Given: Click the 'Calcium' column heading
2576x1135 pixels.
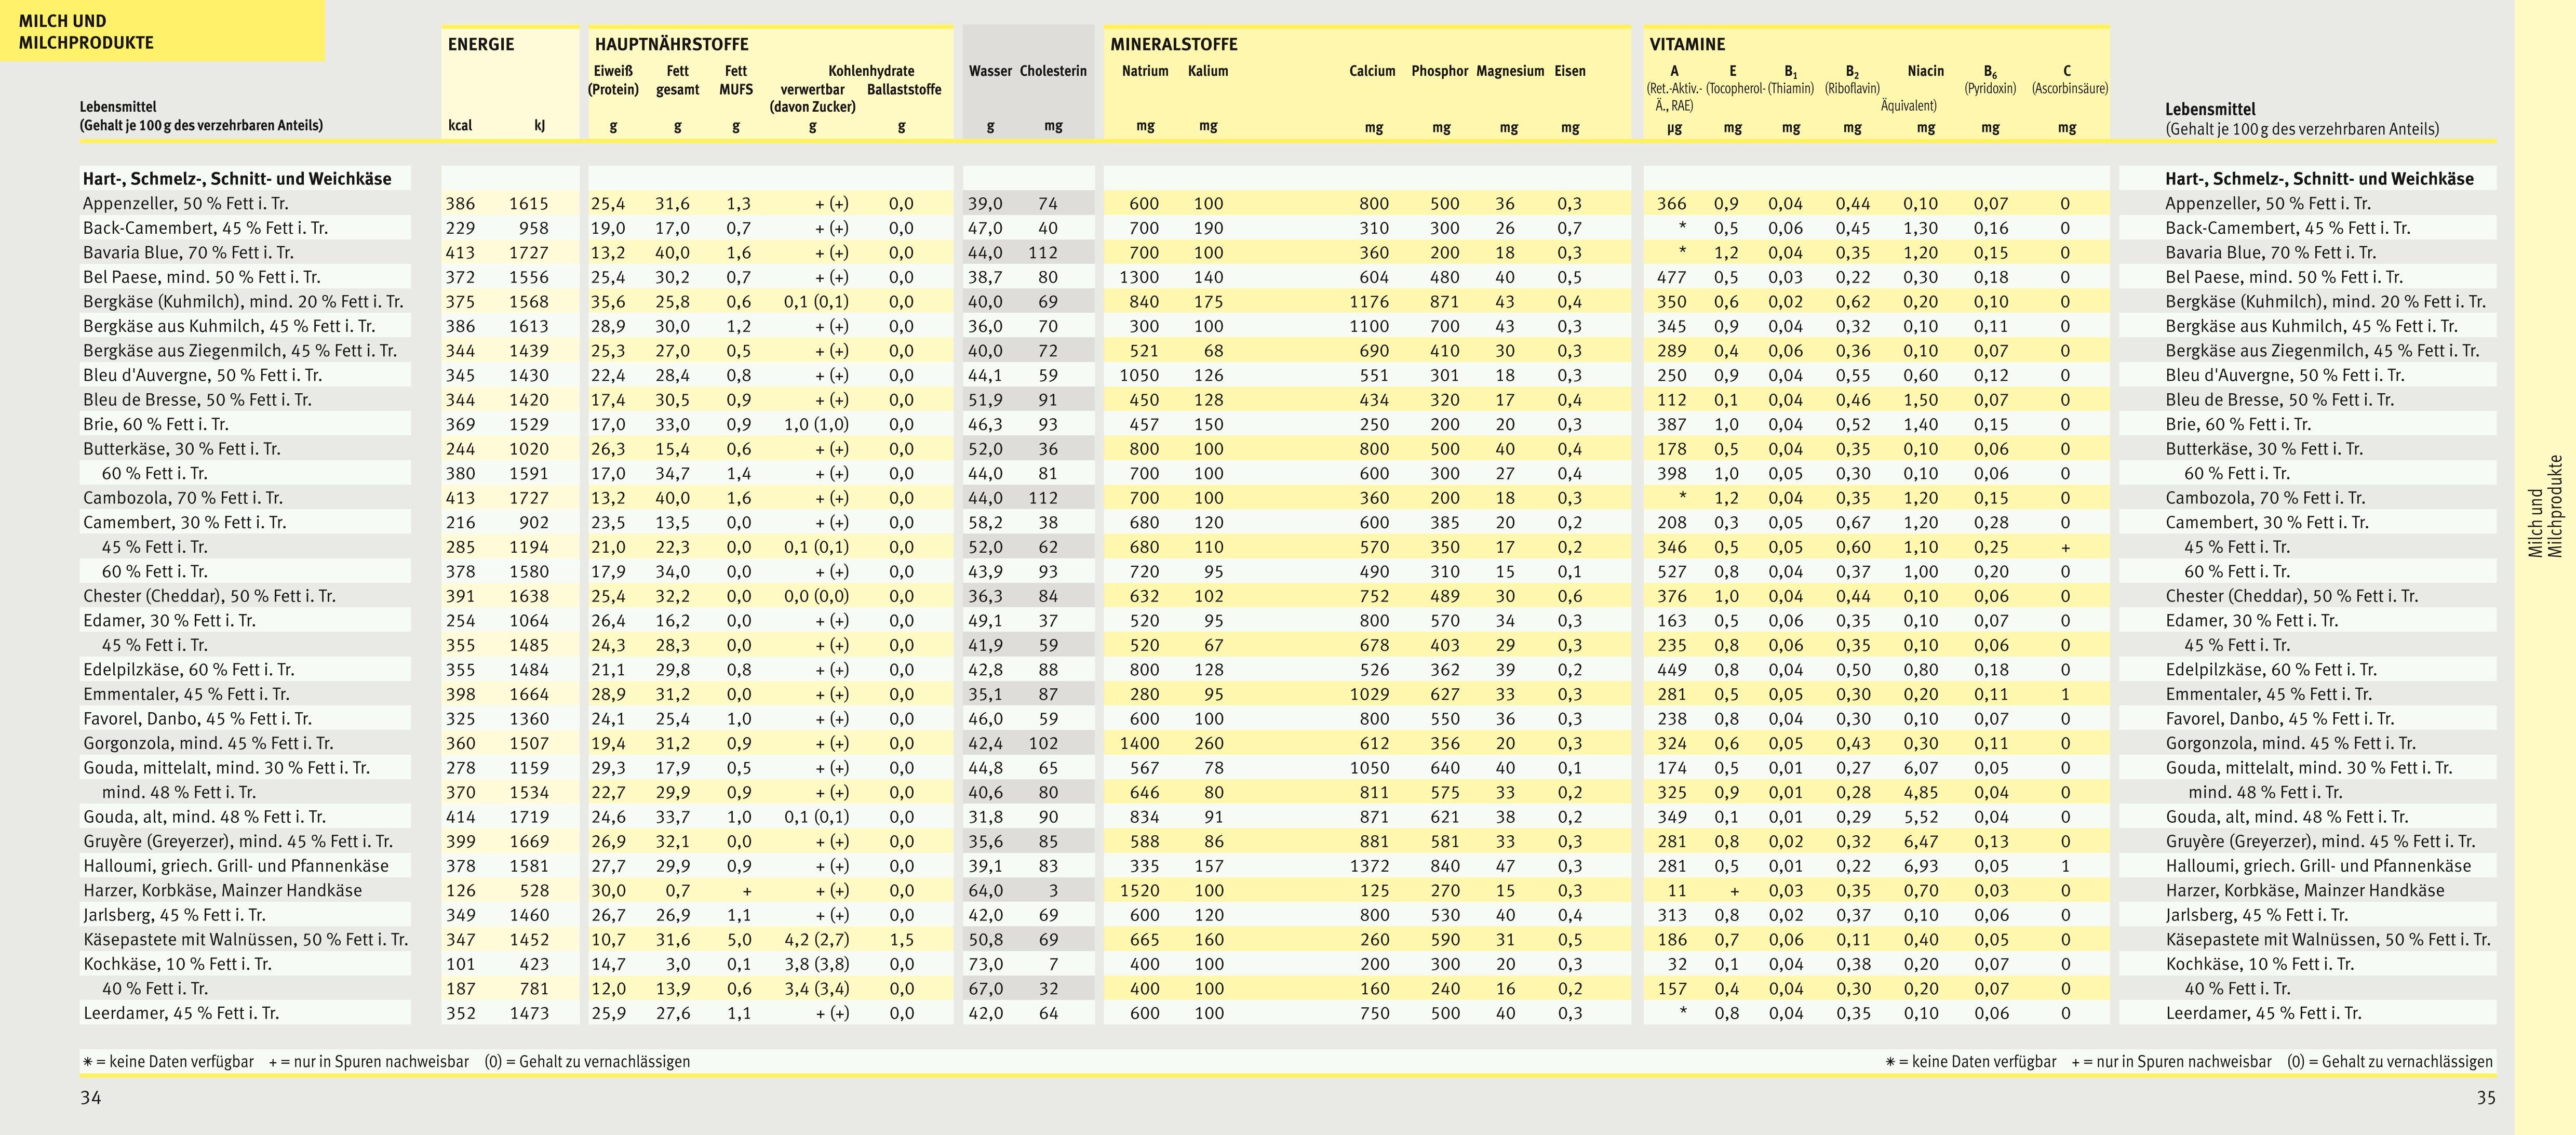Looking at the screenshot, I should coord(1372,71).
